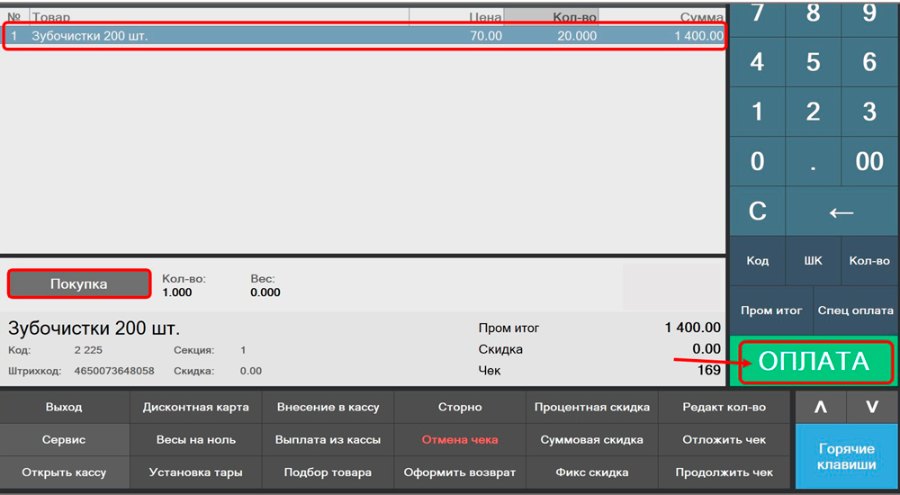Tap digit 9 on the keypad

pos(870,18)
